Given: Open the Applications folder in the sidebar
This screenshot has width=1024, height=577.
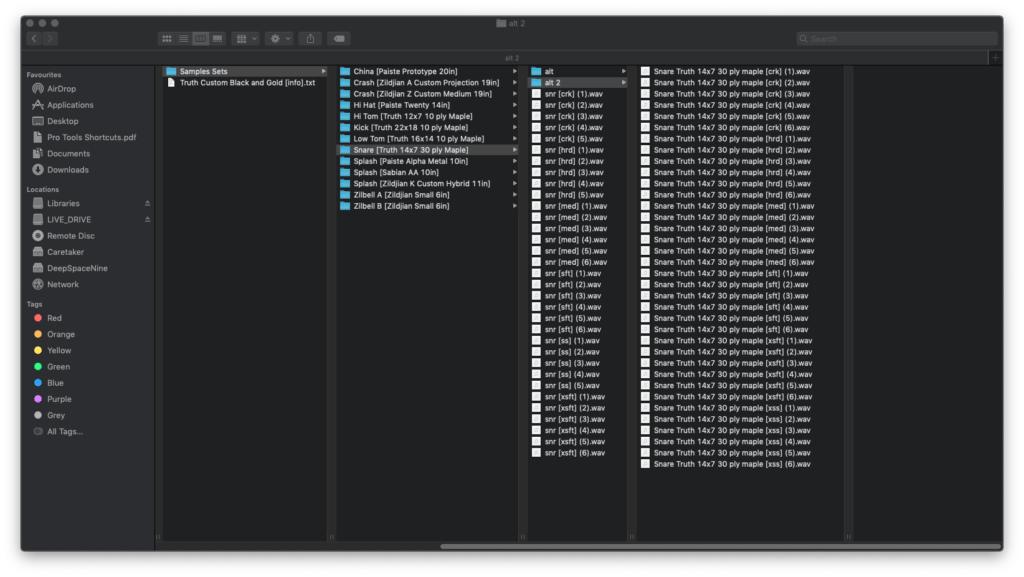Looking at the screenshot, I should tap(68, 104).
